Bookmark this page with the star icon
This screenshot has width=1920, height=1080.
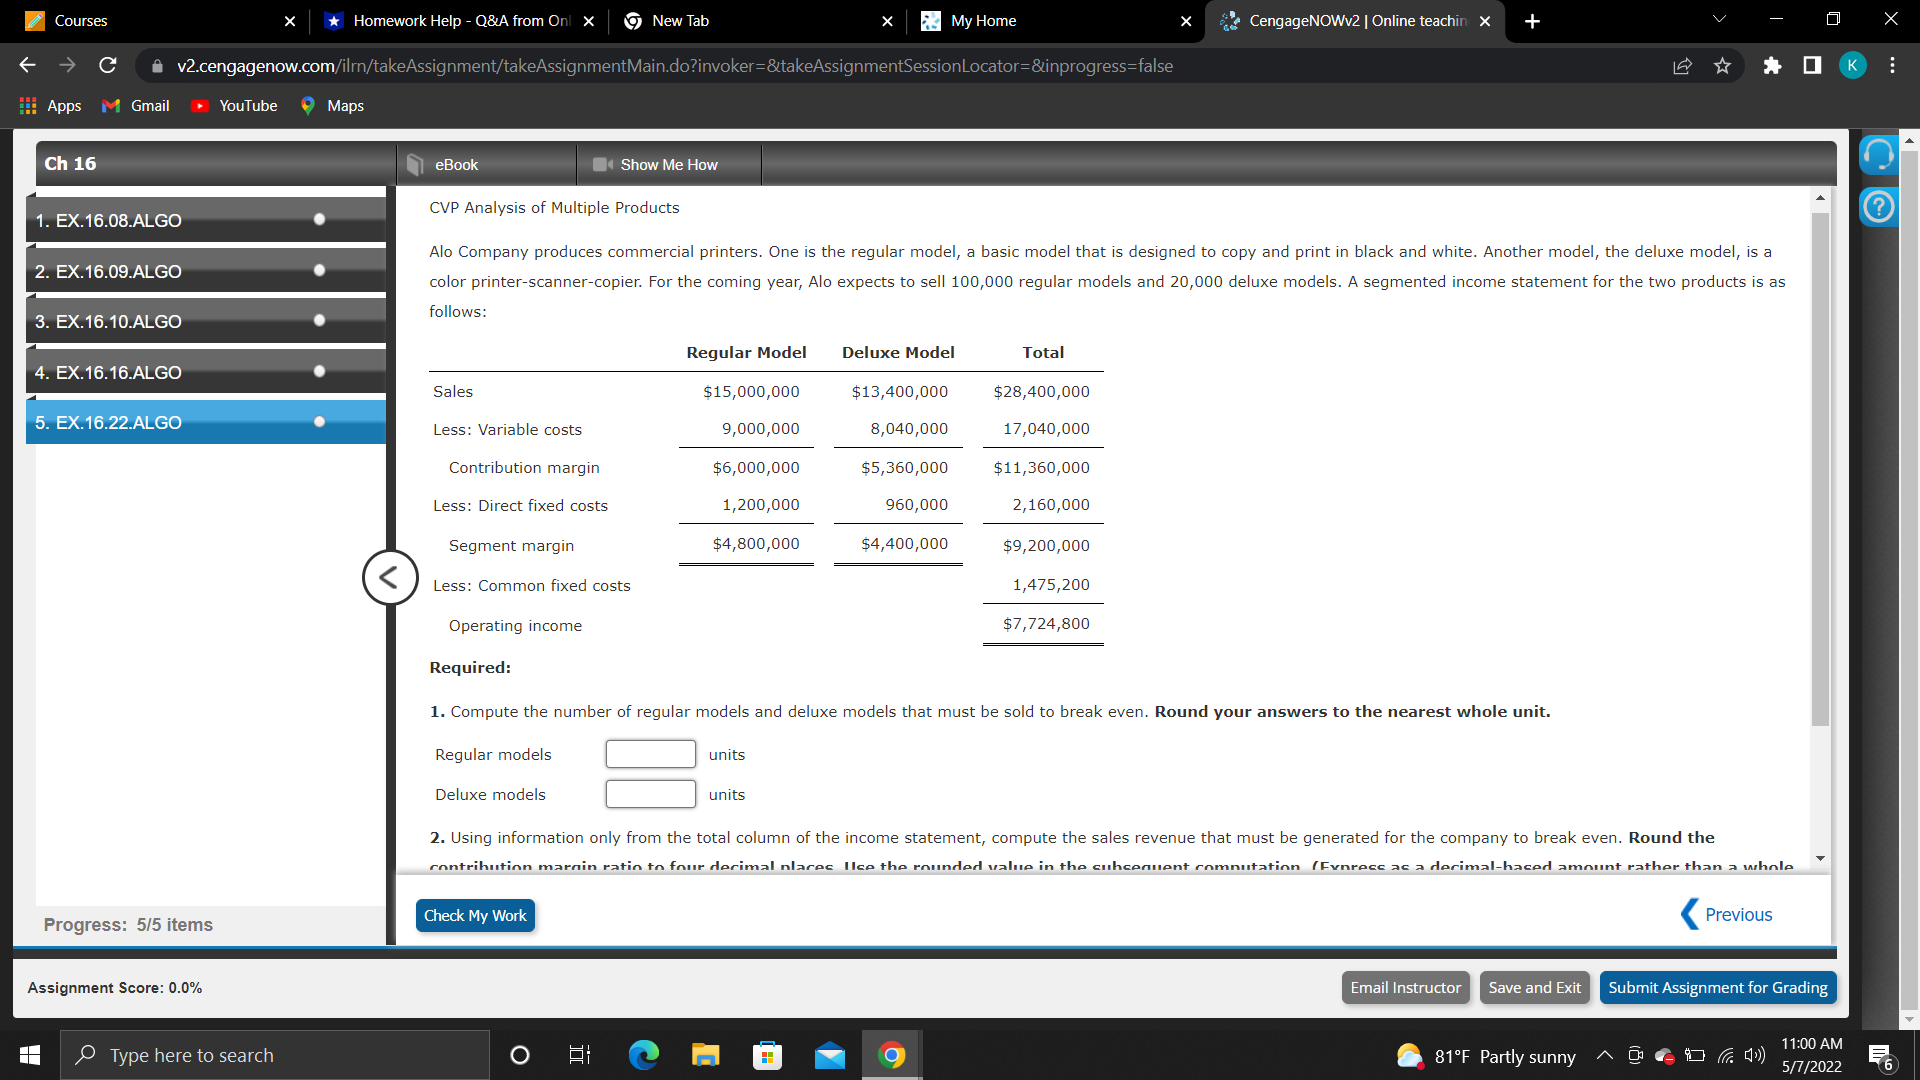click(1722, 65)
